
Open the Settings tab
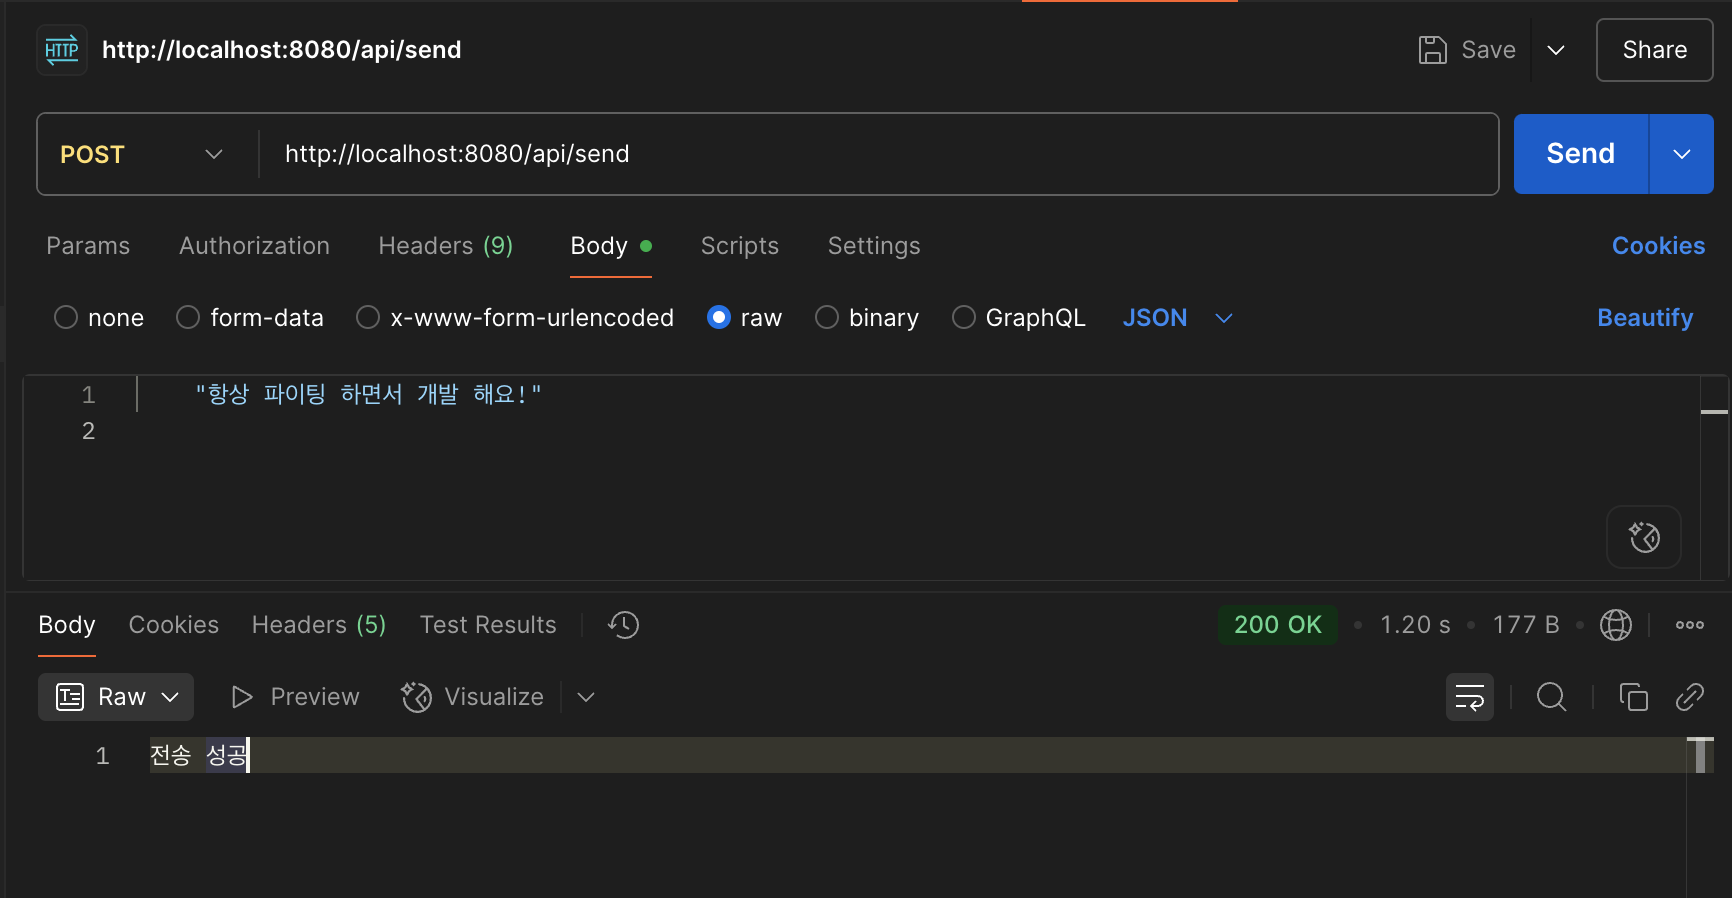874,246
